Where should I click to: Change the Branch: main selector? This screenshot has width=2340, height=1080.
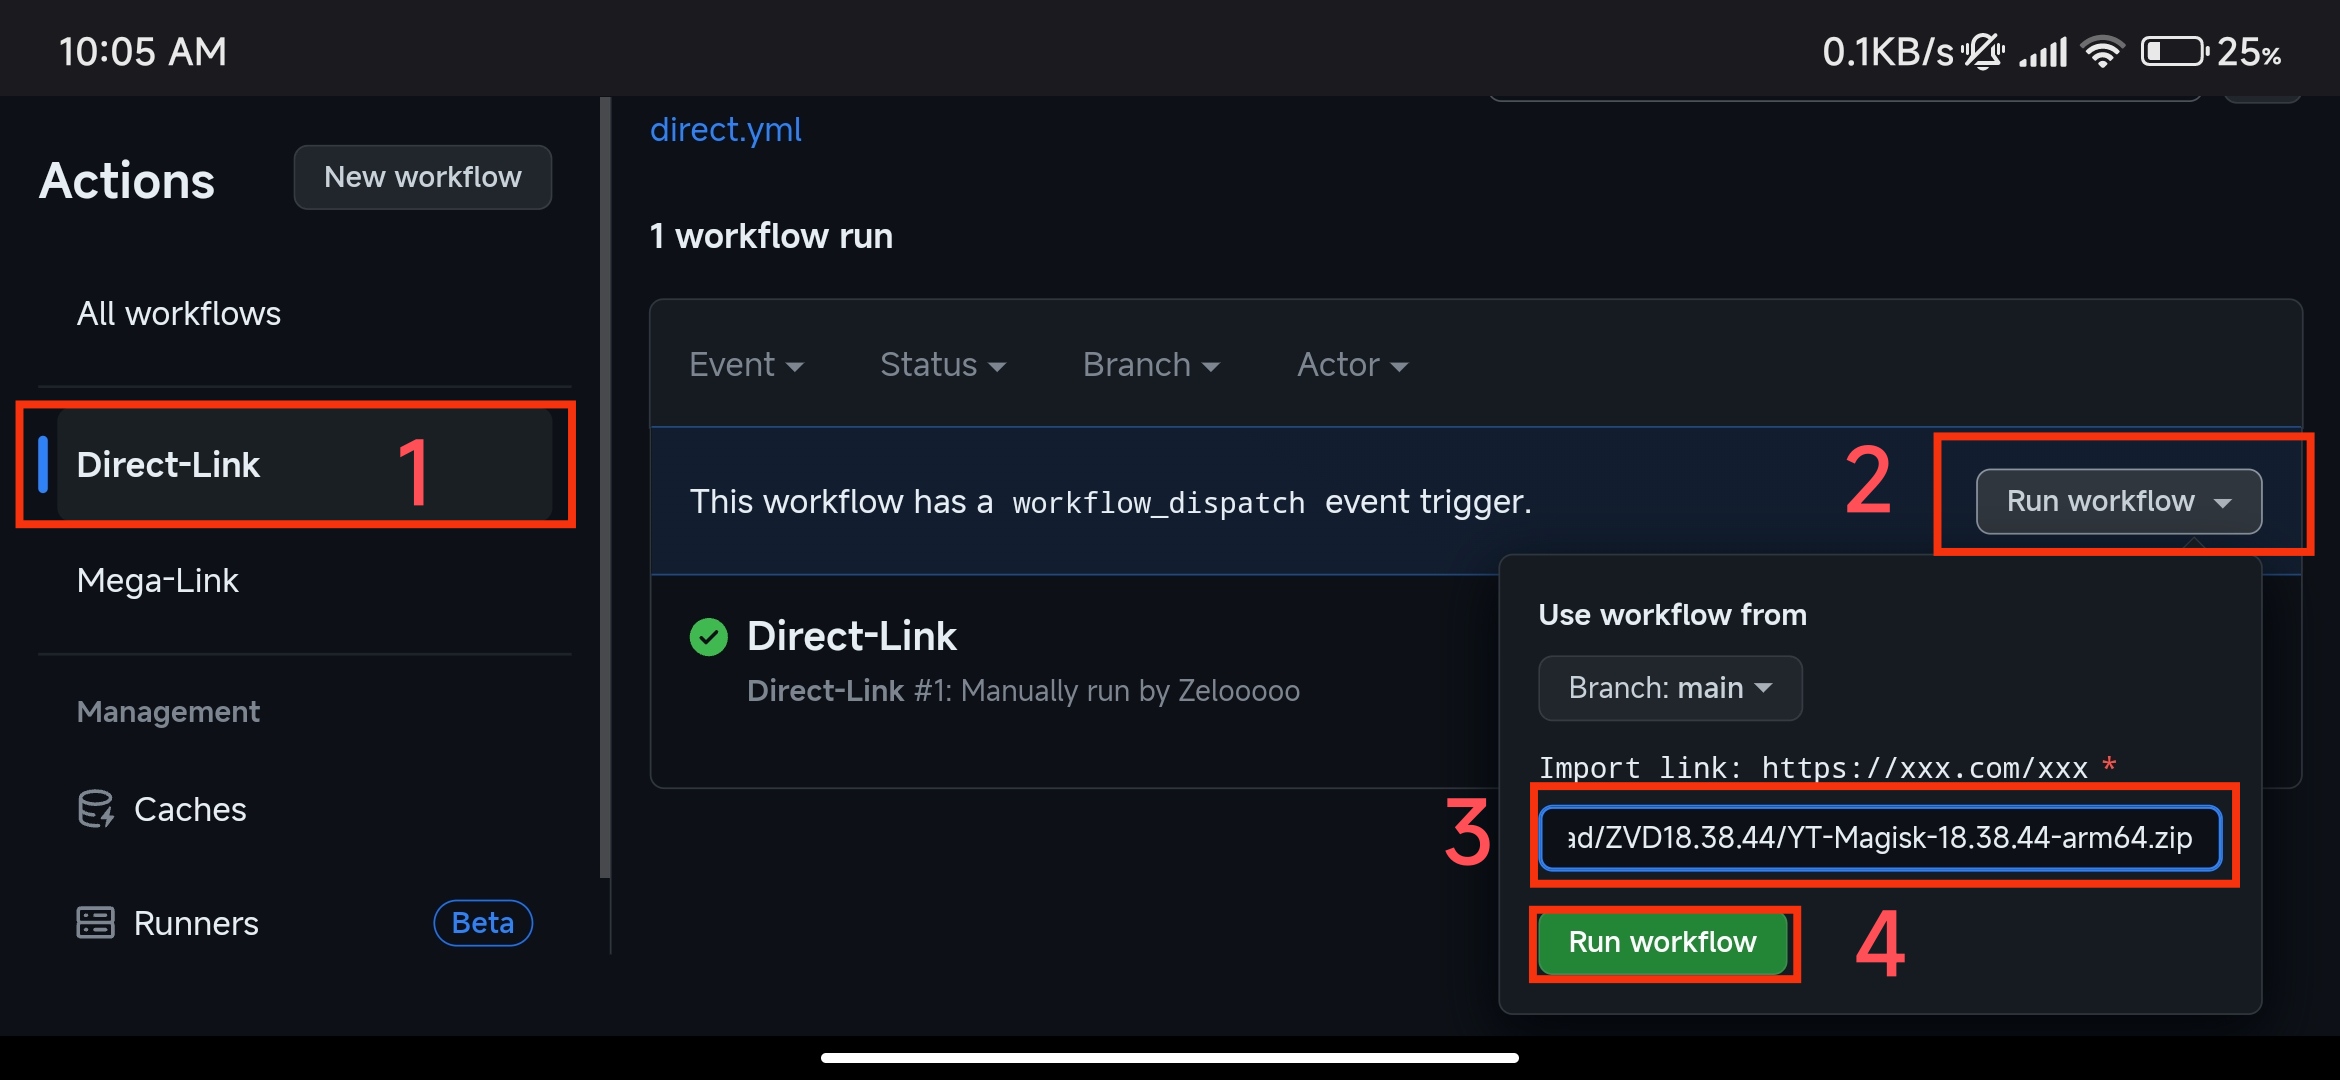point(1670,688)
